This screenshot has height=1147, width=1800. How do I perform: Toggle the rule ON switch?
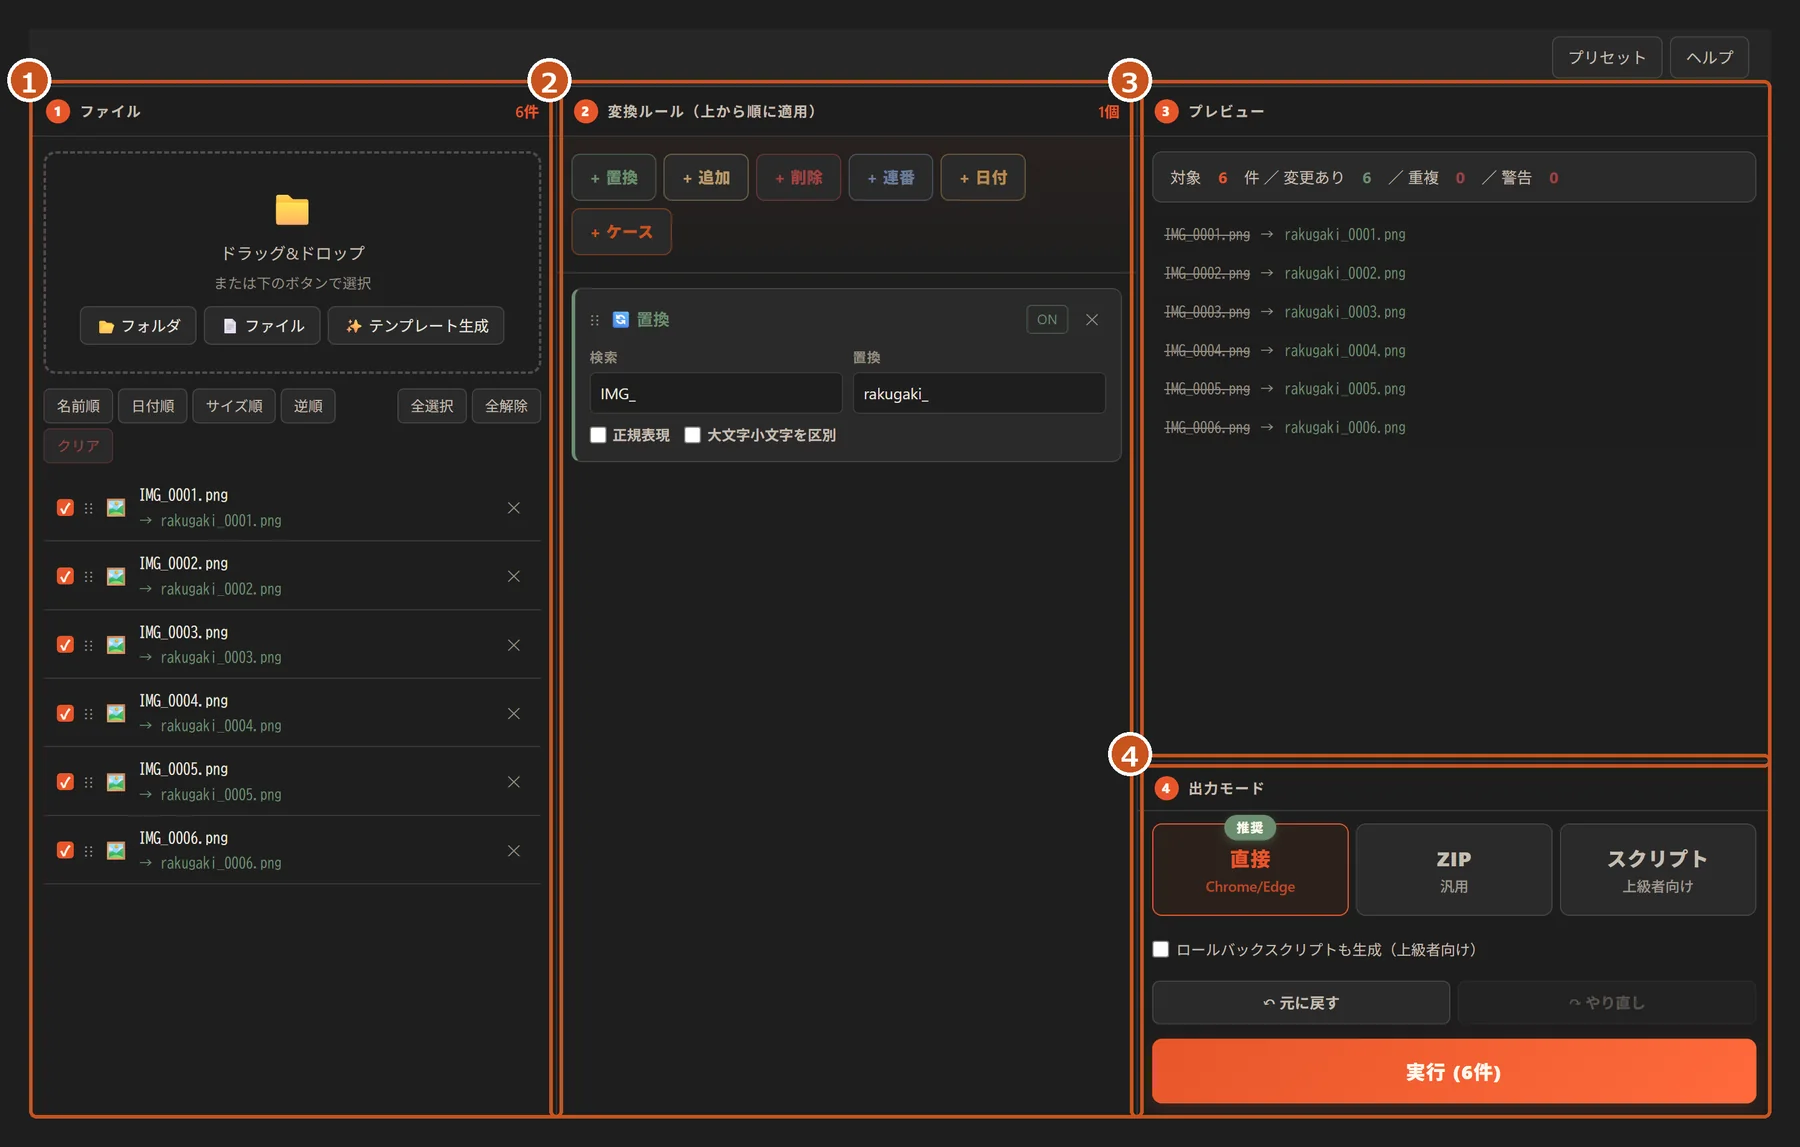[x=1047, y=320]
